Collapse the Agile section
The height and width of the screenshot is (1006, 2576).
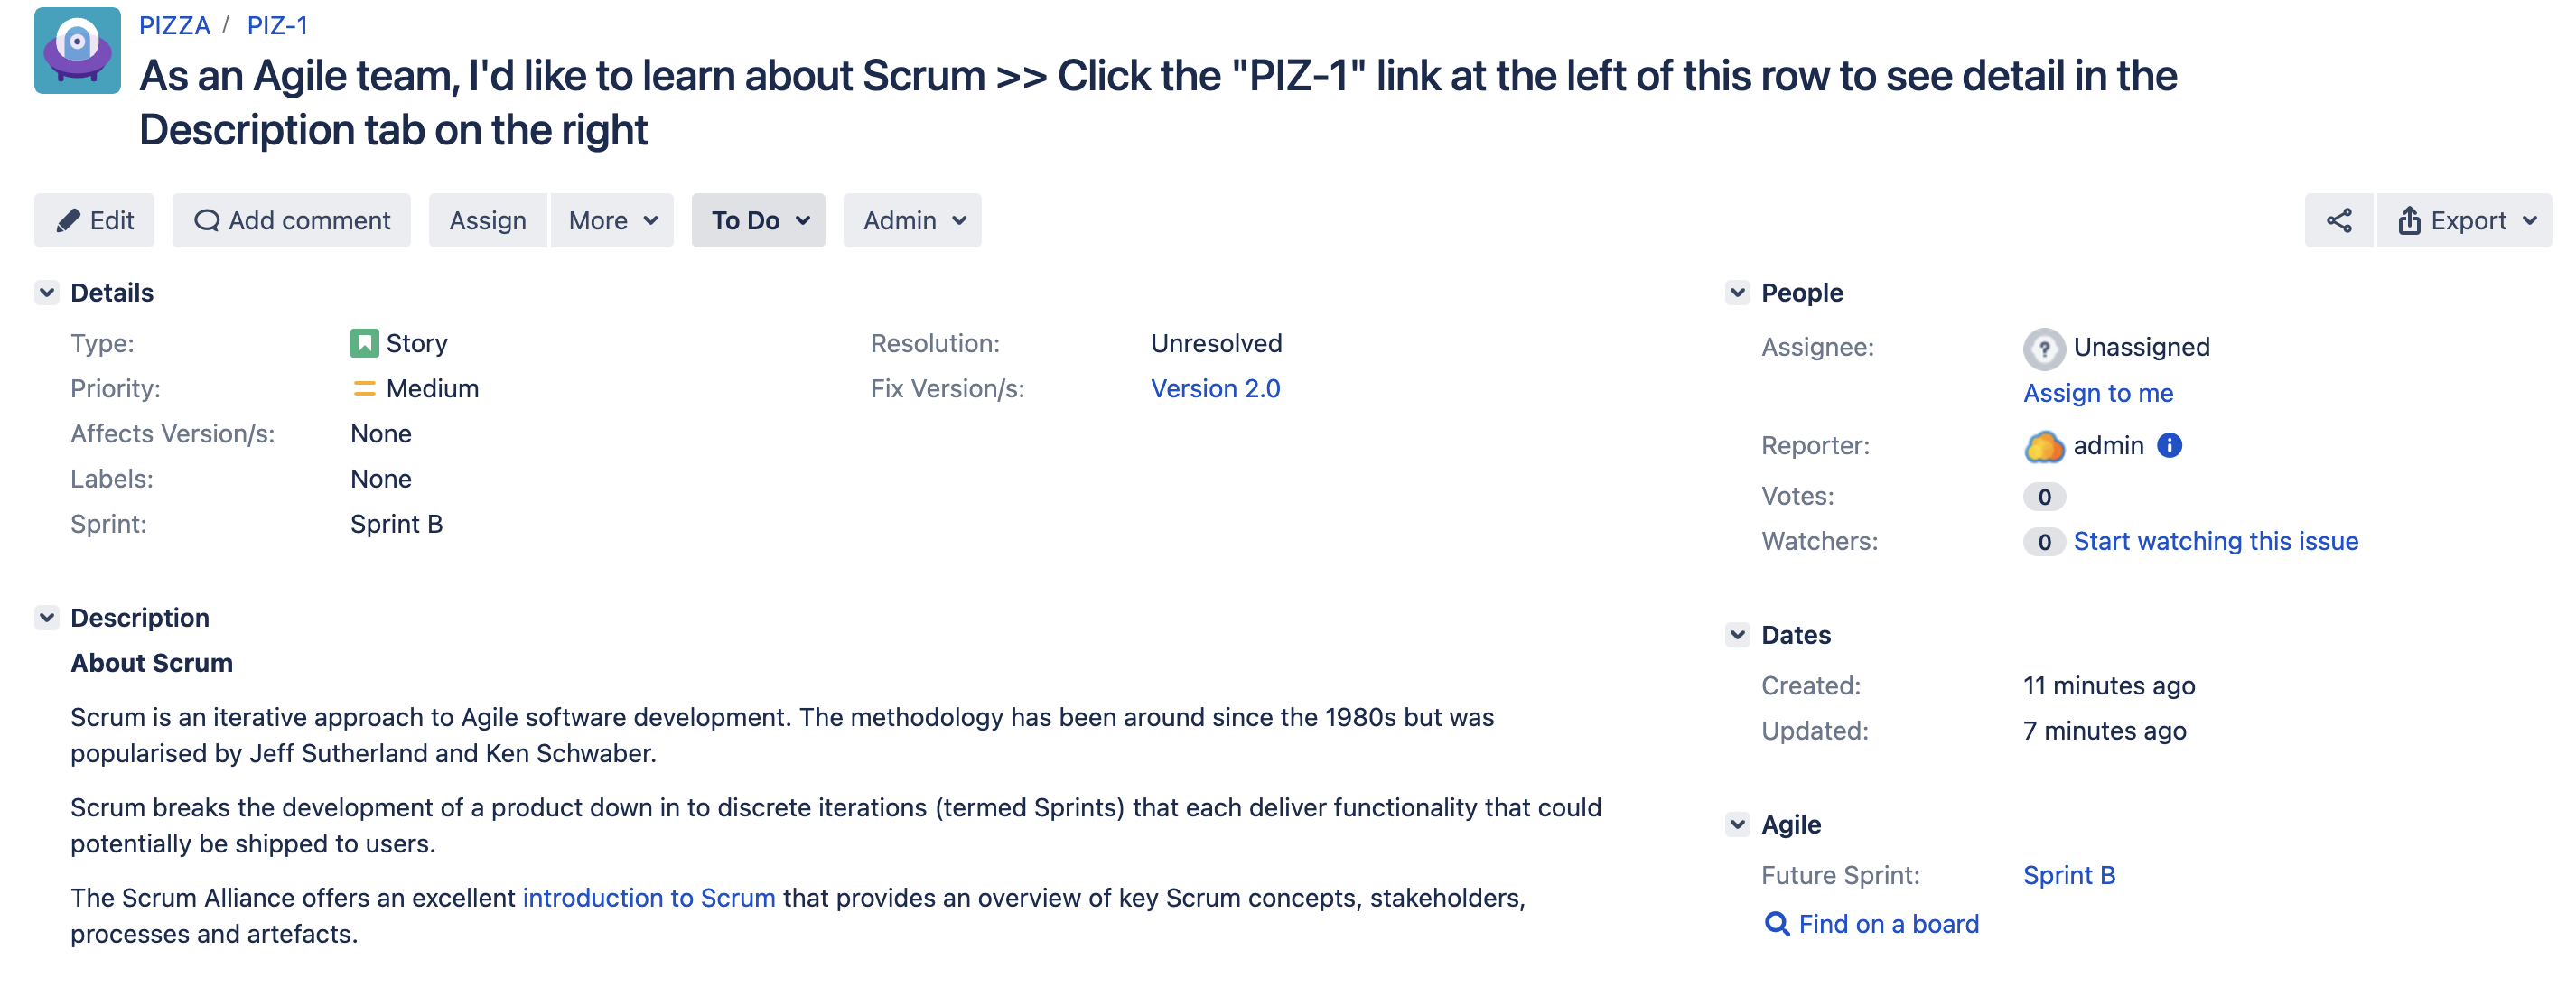click(x=1738, y=825)
